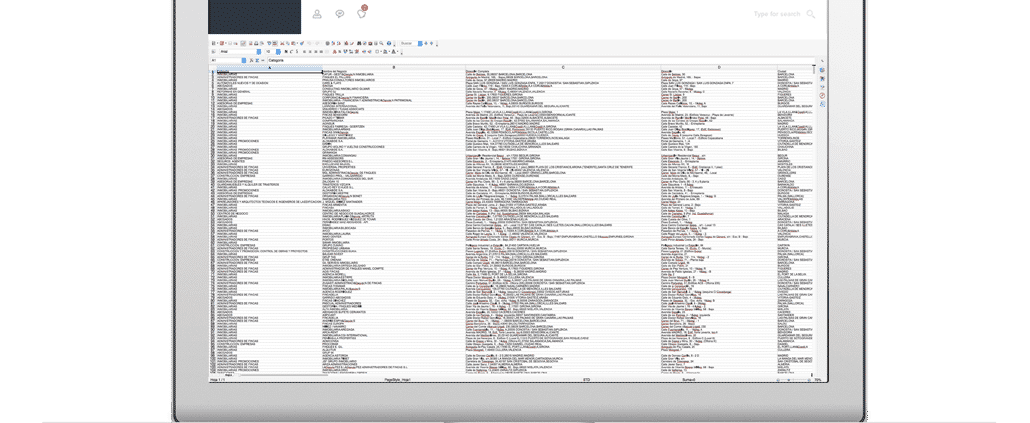Click the Paste icon in toolbar
This screenshot has width=1030, height=423.
point(293,43)
